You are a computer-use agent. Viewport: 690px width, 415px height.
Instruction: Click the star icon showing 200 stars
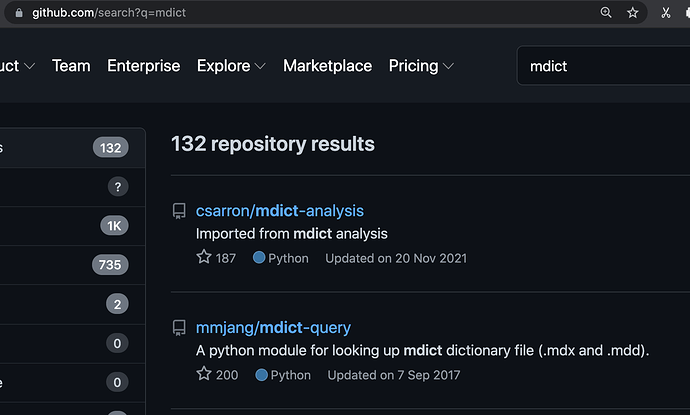pyautogui.click(x=204, y=374)
